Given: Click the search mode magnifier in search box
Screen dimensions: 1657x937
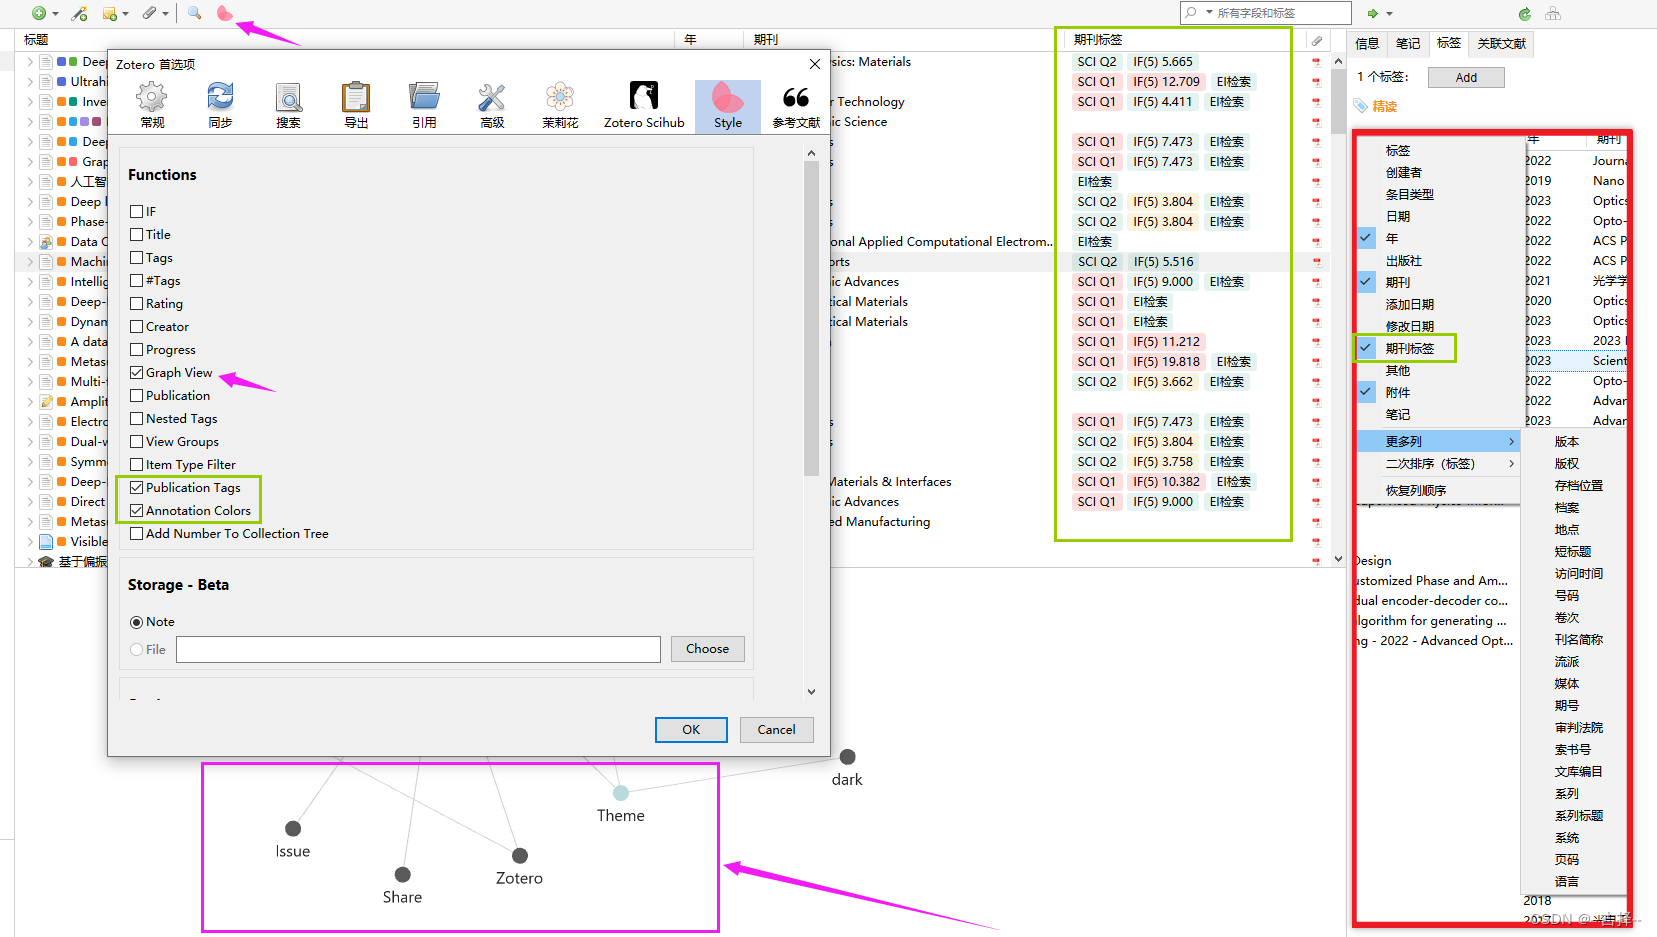Looking at the screenshot, I should pos(1191,12).
